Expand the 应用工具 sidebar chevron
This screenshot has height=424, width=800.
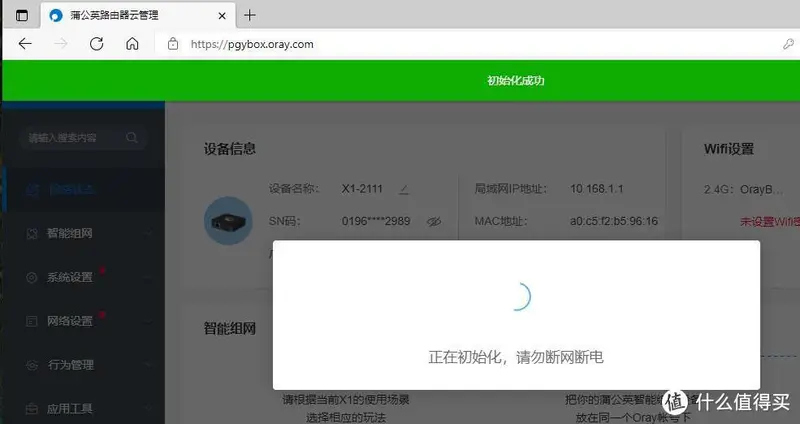148,409
